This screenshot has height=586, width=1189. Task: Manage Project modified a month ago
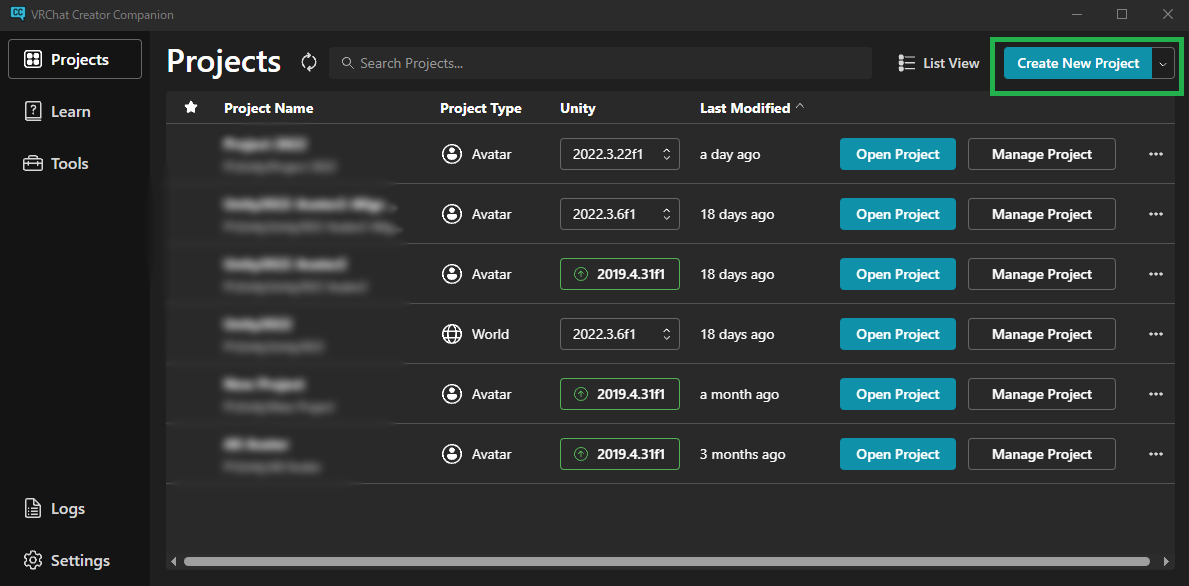[1042, 394]
